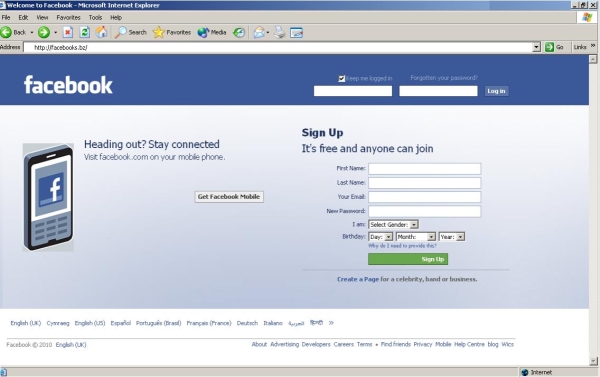Open the View menu
The image size is (600, 377).
(42, 18)
